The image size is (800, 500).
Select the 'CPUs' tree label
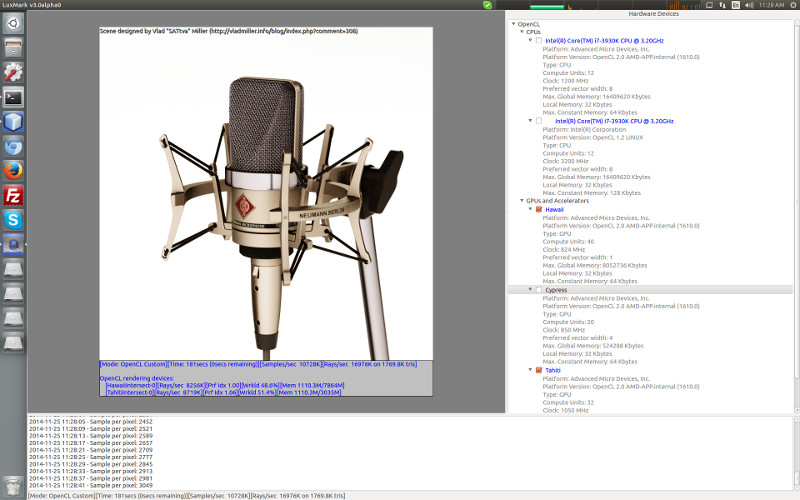[533, 32]
